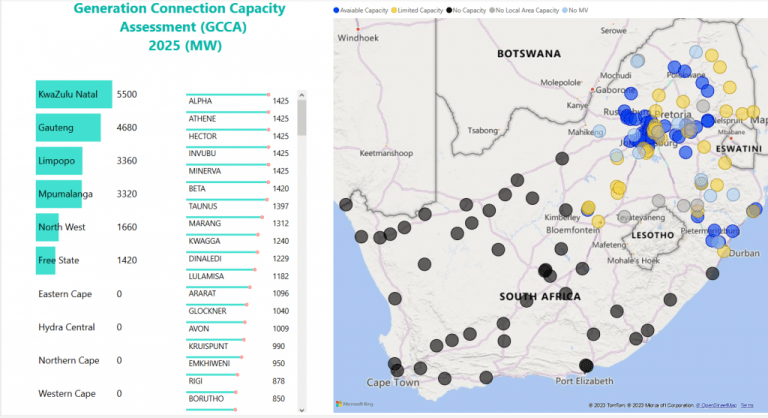The width and height of the screenshot is (768, 418).
Task: Select the No Capacity legend marker
Action: coord(449,10)
